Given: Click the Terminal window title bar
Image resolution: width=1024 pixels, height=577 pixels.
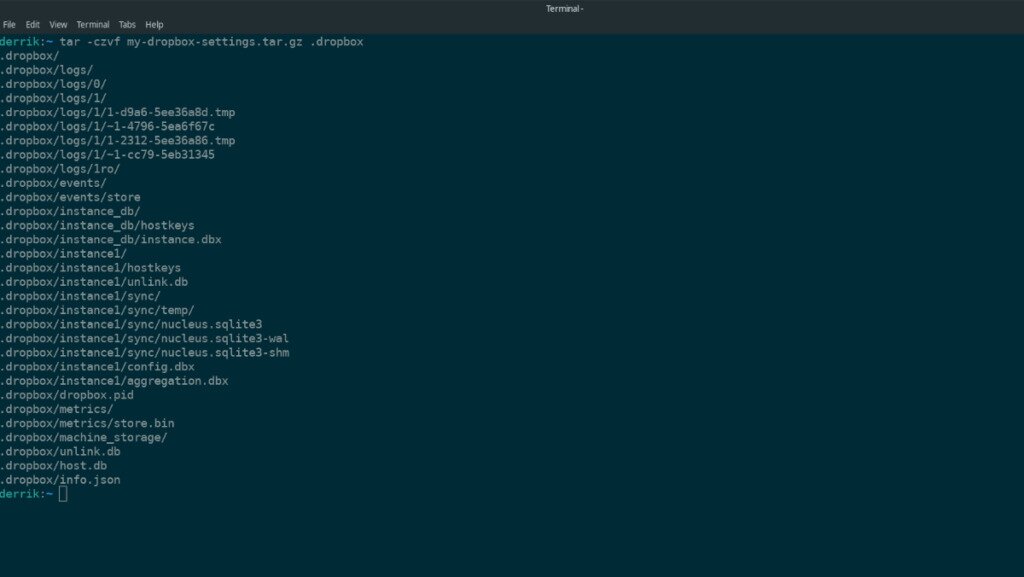Looking at the screenshot, I should point(563,8).
